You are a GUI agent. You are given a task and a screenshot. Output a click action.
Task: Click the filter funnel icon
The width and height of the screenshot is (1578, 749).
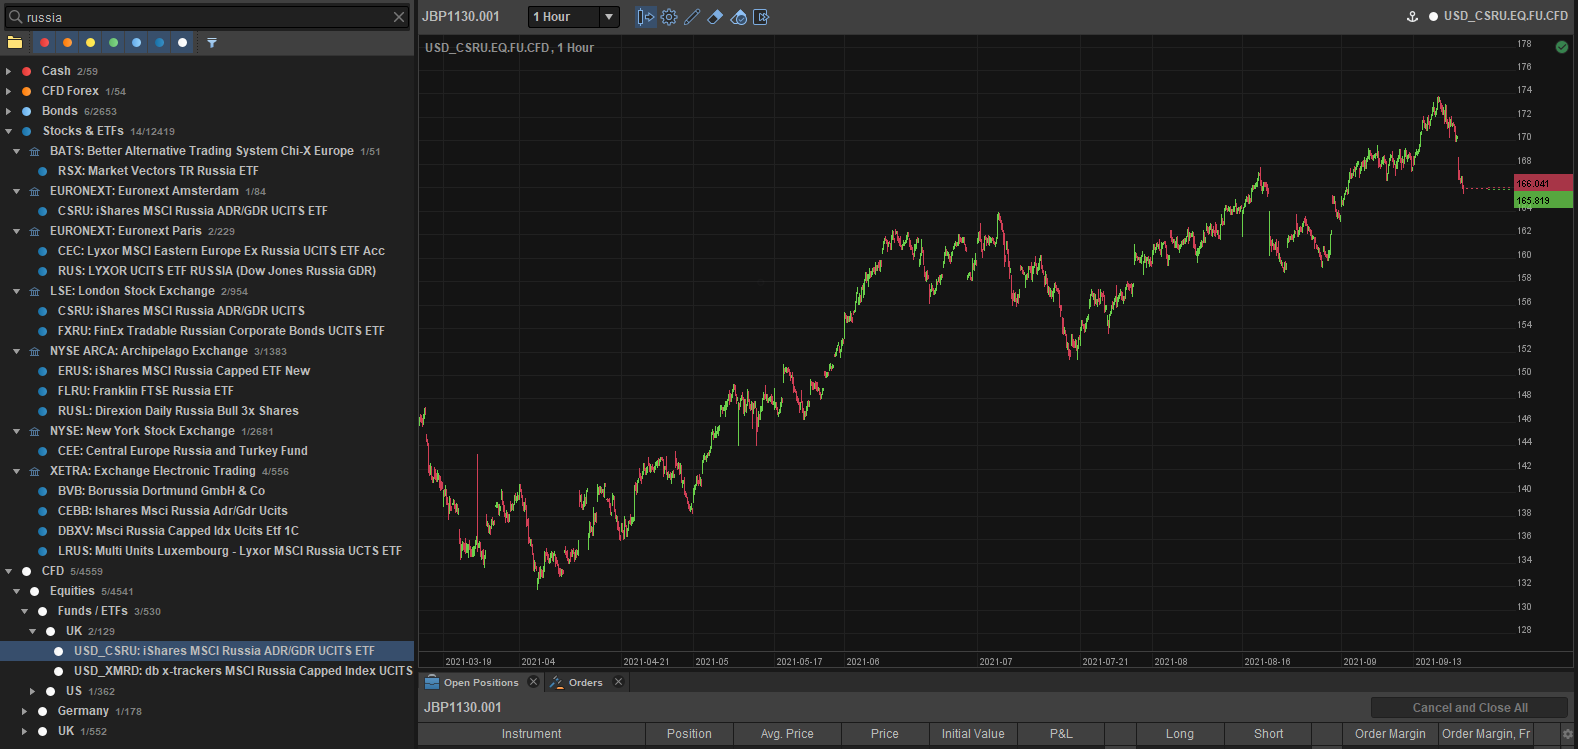pos(212,43)
